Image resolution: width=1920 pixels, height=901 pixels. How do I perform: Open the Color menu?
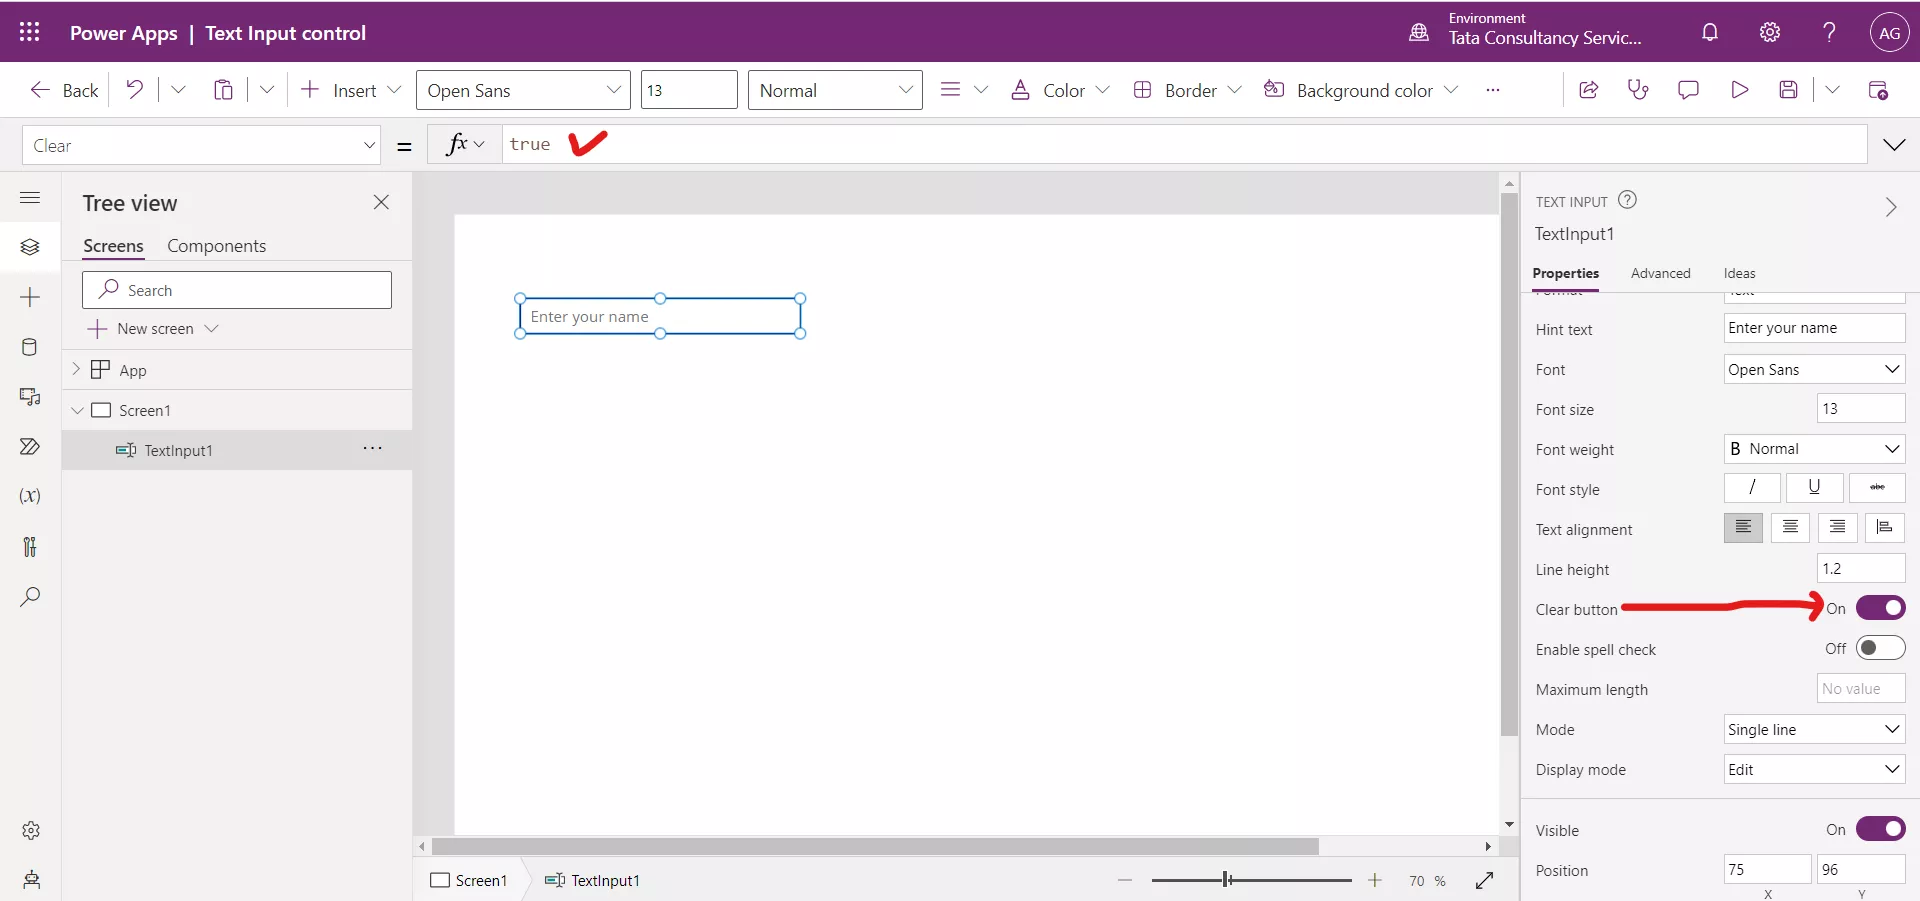[1060, 90]
